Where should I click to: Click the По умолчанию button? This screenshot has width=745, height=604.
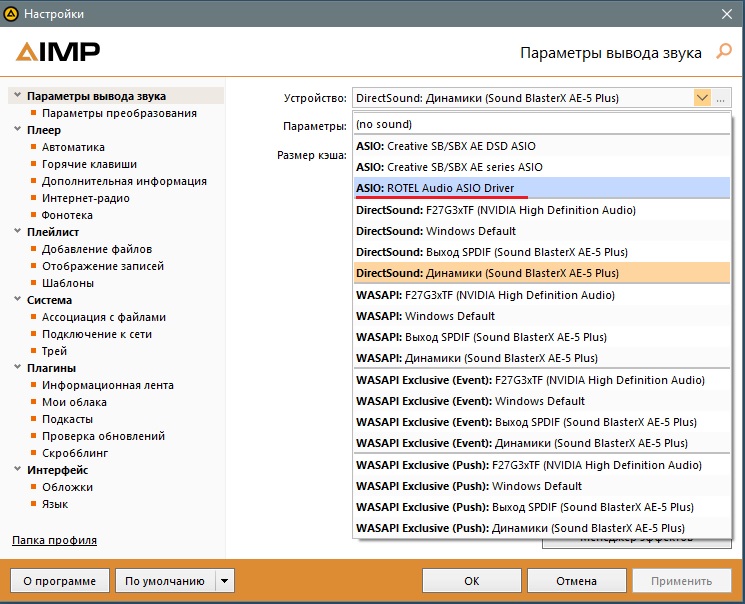165,581
